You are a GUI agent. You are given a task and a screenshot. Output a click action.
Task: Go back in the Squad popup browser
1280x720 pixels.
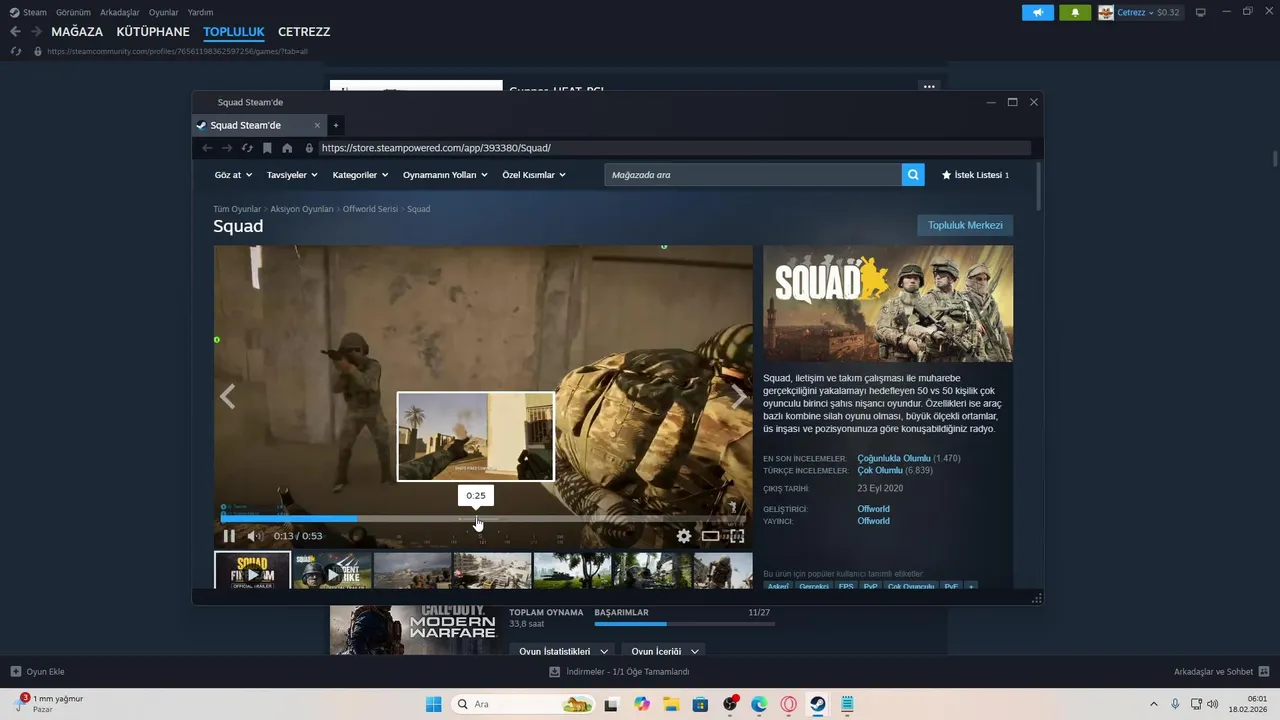(207, 148)
